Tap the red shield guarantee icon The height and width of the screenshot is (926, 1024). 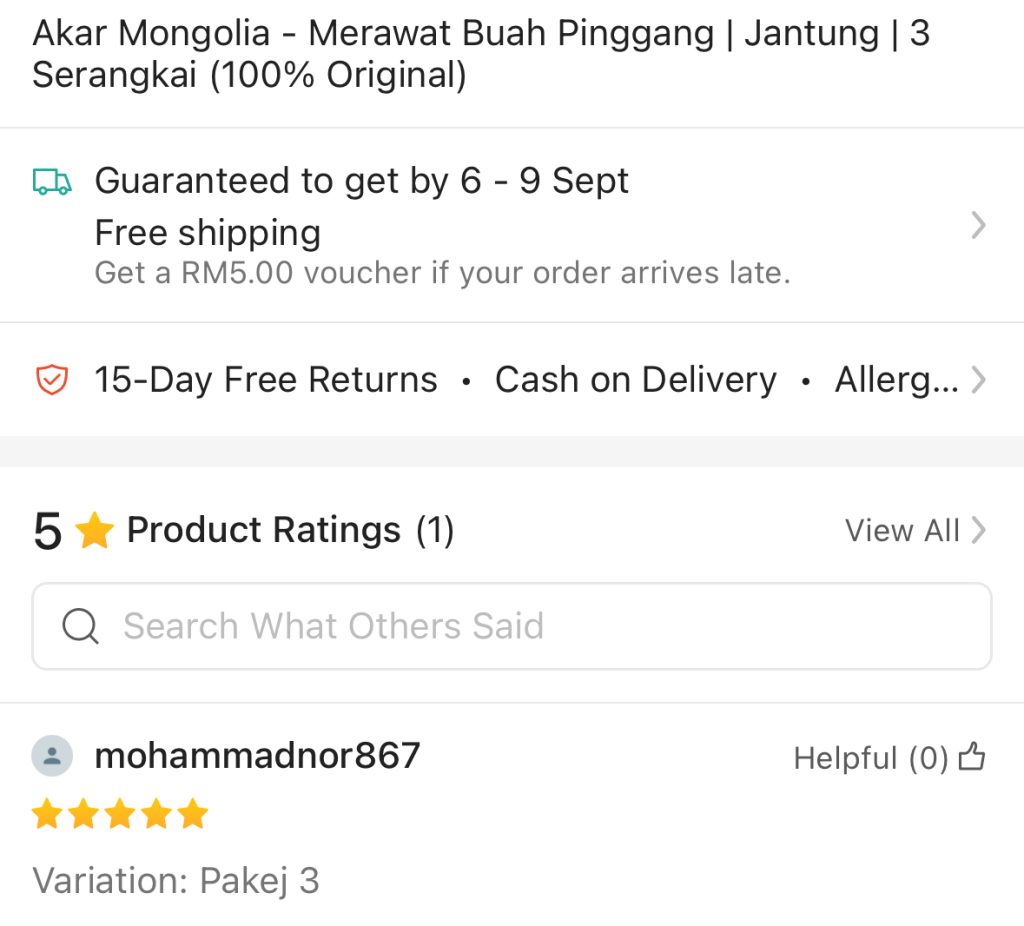pos(52,380)
